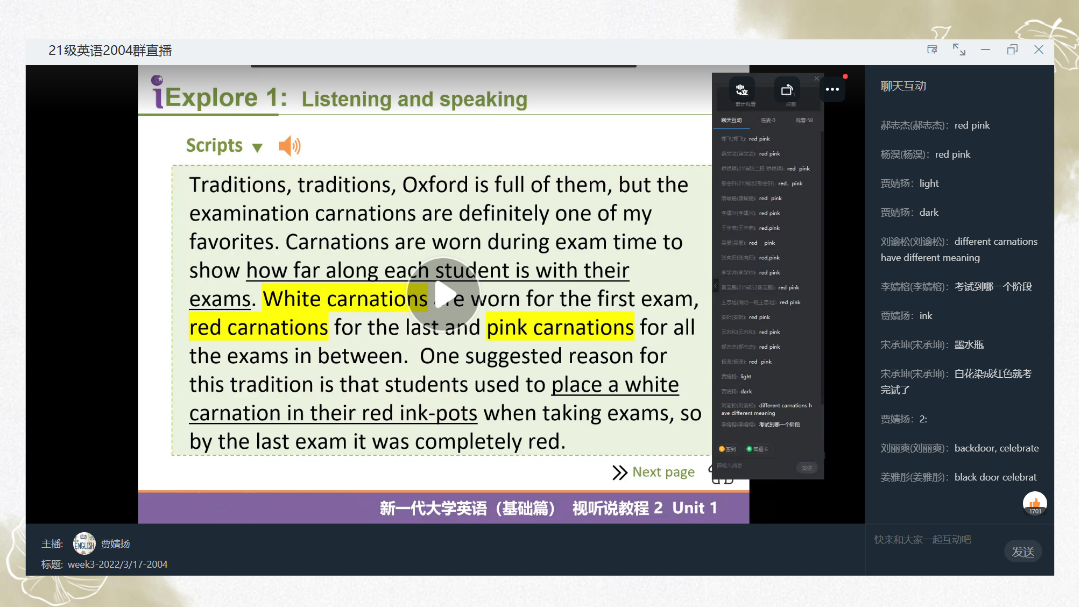Click the chat message 'black door celebrat'
1079x607 pixels.
[x=995, y=477]
